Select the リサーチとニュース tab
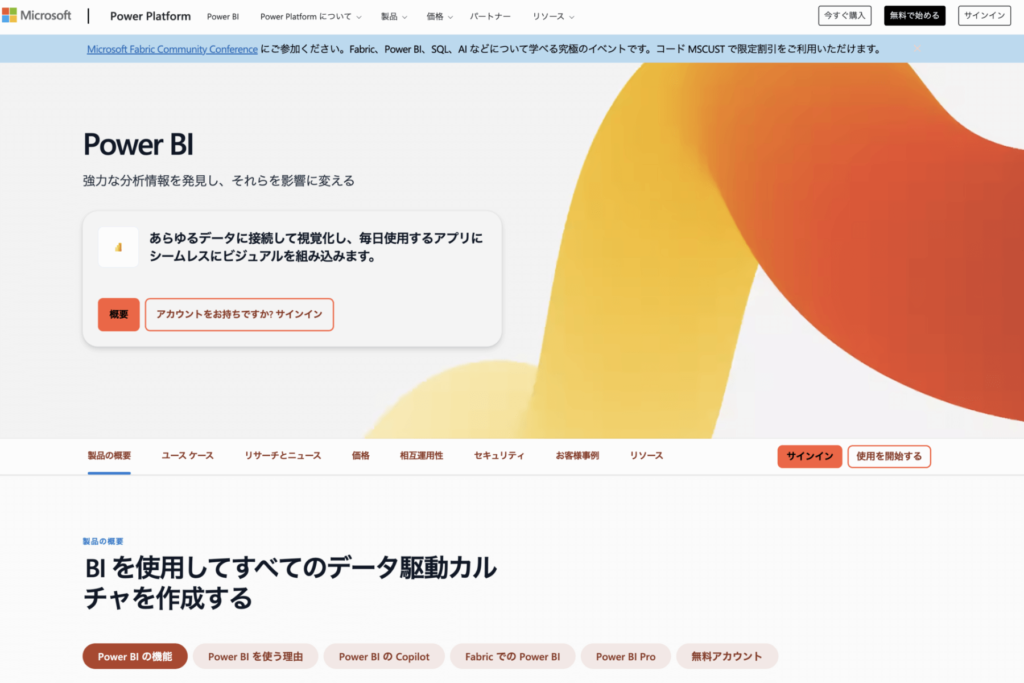The image size is (1024, 683). [x=283, y=456]
